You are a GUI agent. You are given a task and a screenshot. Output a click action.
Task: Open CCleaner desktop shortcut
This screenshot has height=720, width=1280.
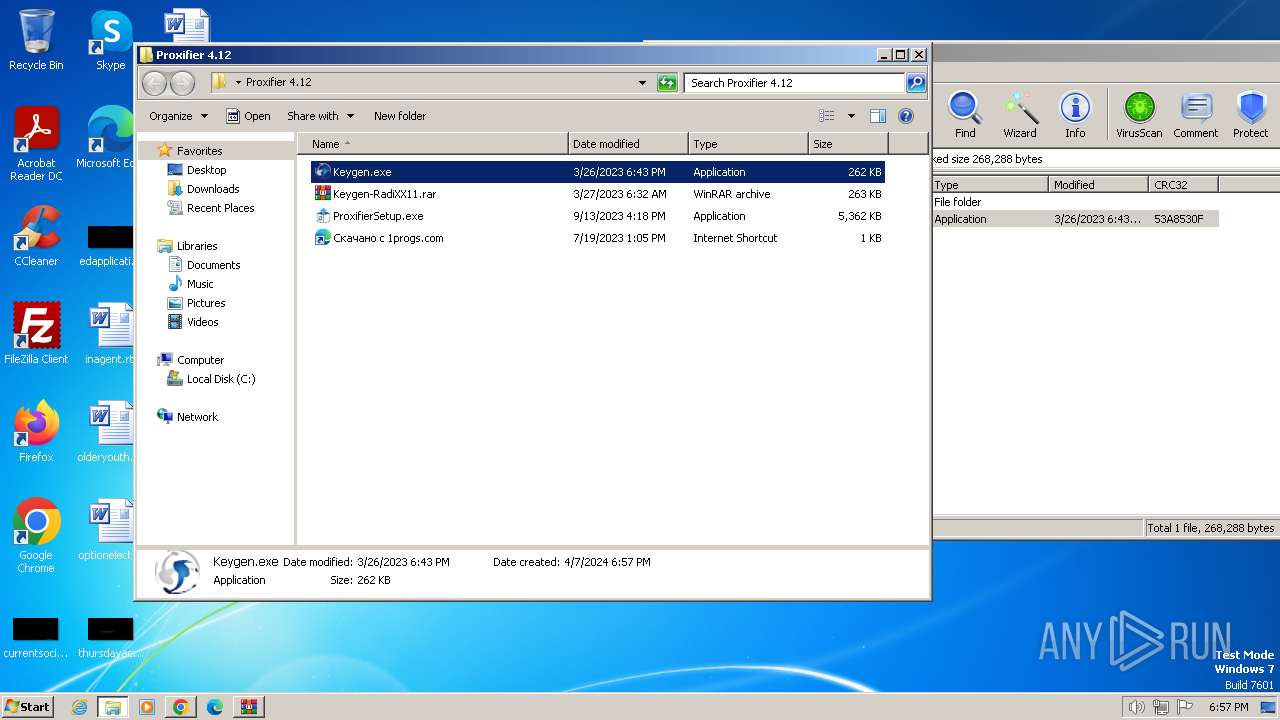tap(36, 237)
